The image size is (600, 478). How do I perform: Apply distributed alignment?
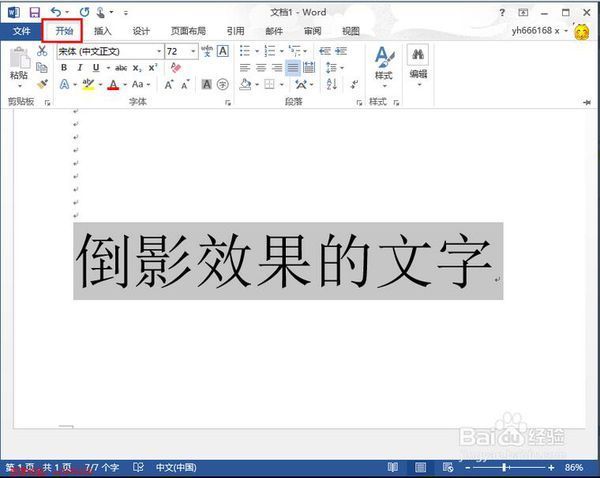309,68
